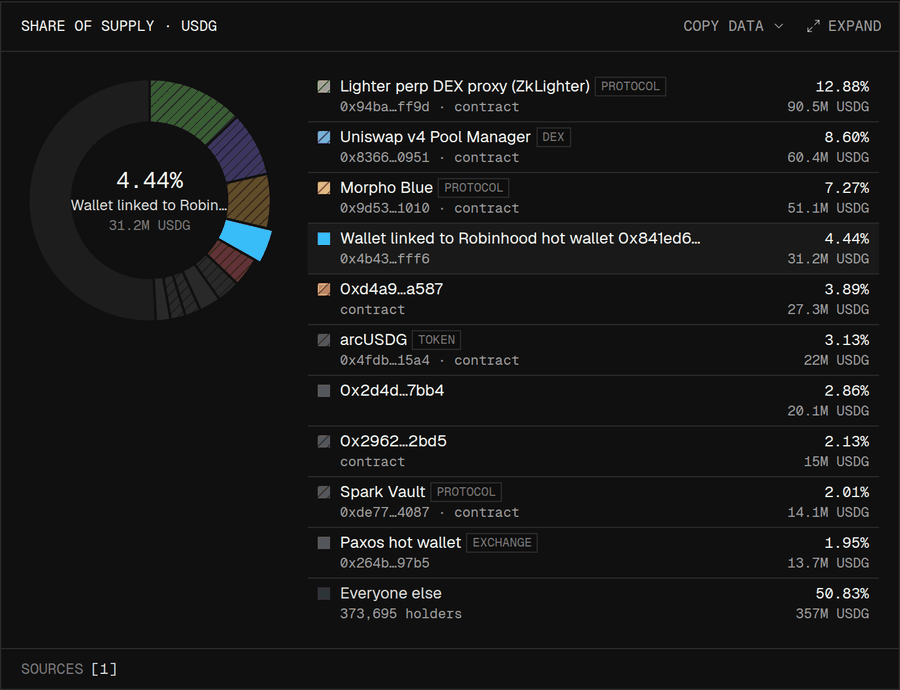
Task: Click the 31.2M USDG label in donut center
Action: (150, 226)
